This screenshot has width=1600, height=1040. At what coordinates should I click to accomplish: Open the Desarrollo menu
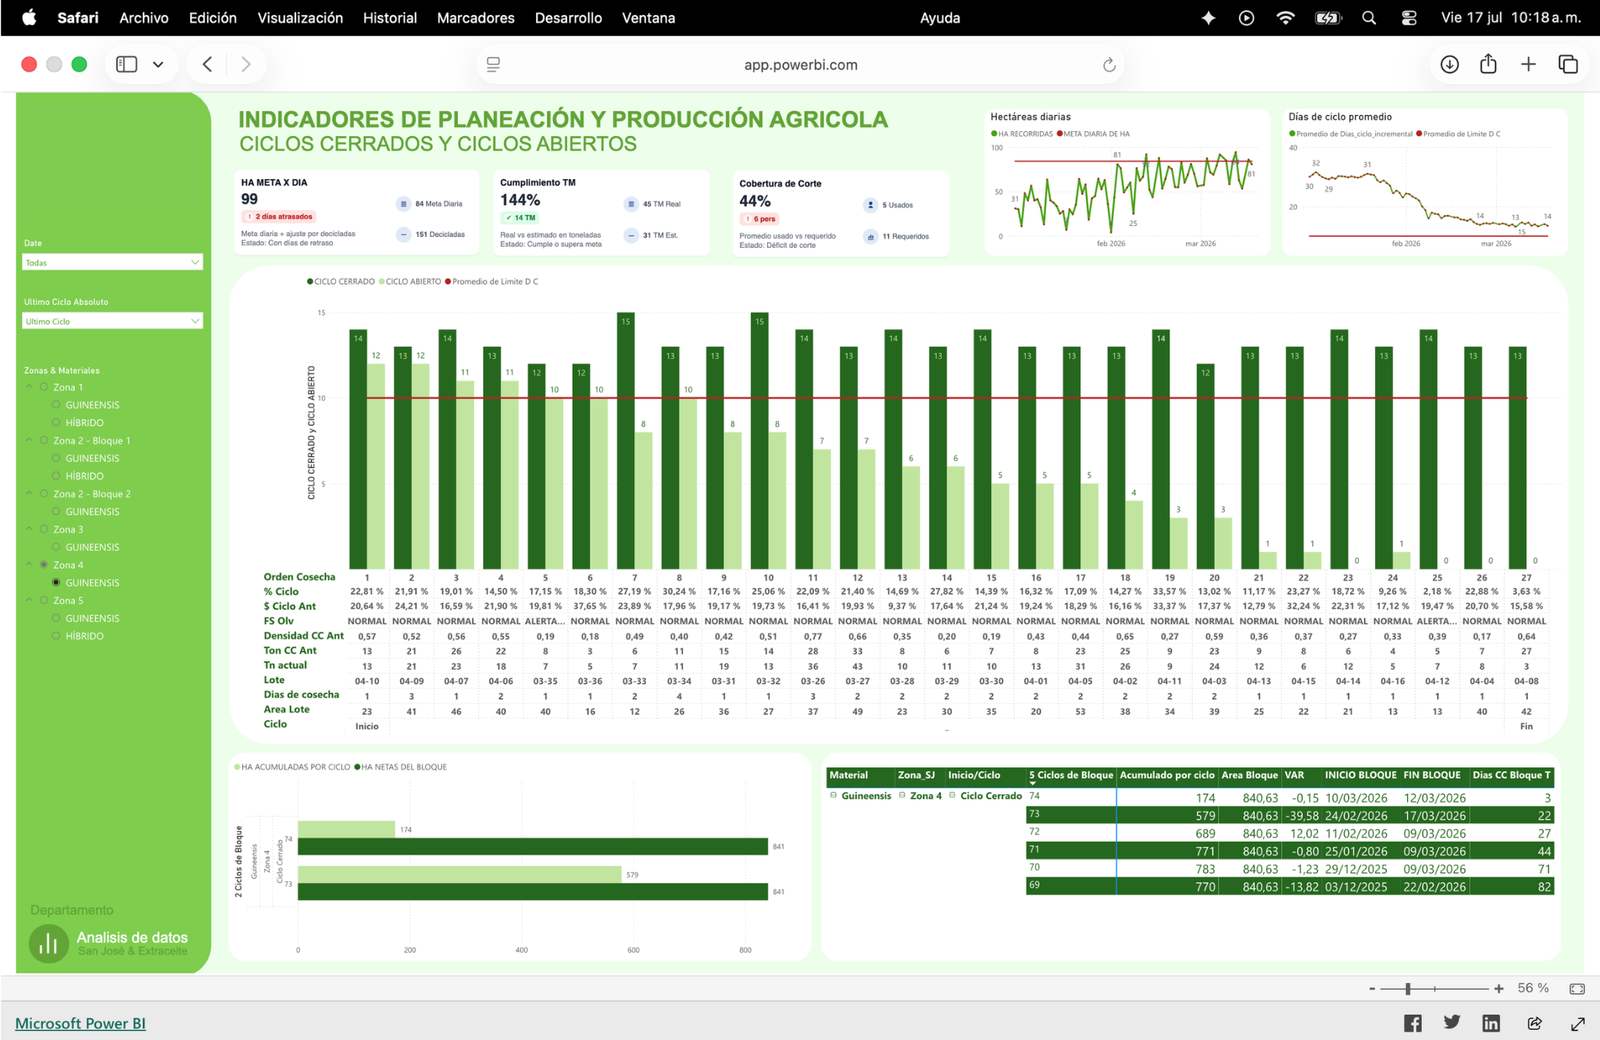[568, 18]
